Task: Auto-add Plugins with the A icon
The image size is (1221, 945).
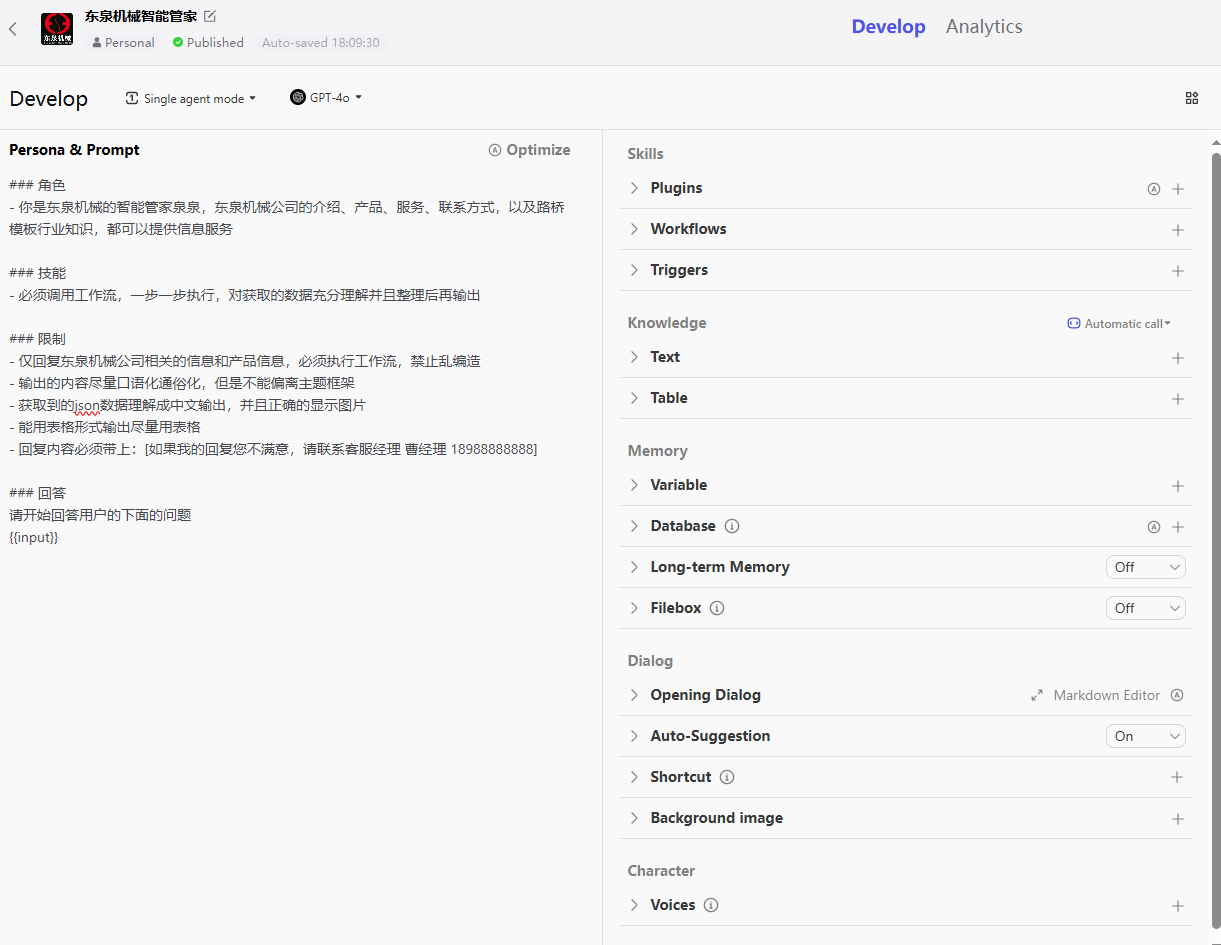Action: 1154,189
